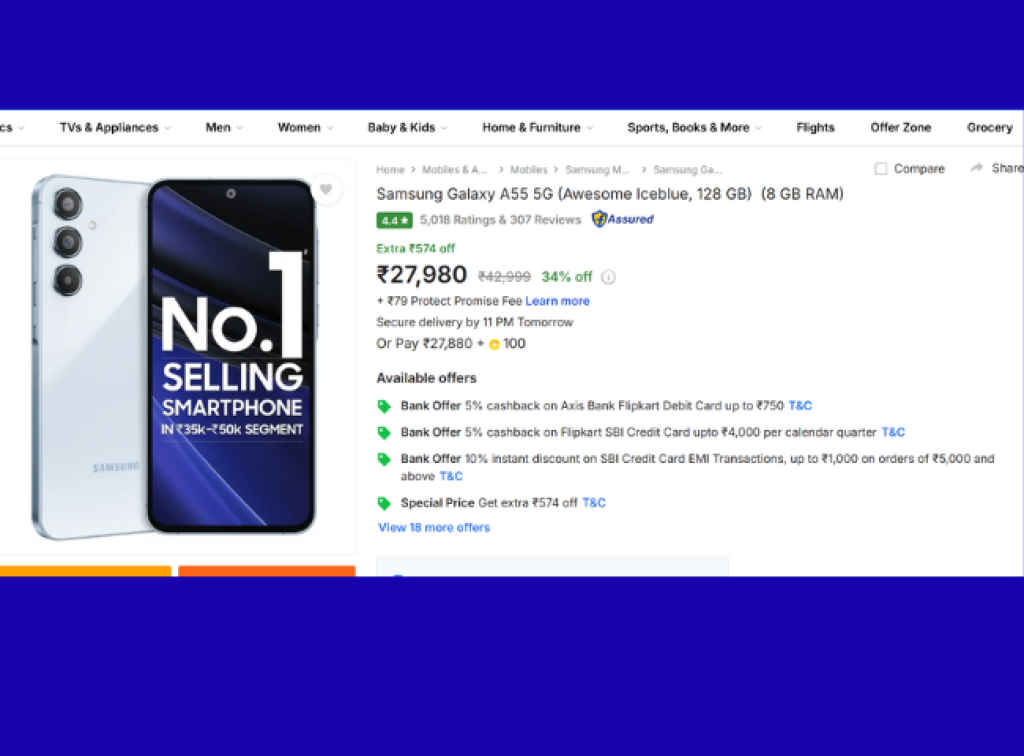Click the Learn more link about Protect Promise Fee

[x=557, y=301]
